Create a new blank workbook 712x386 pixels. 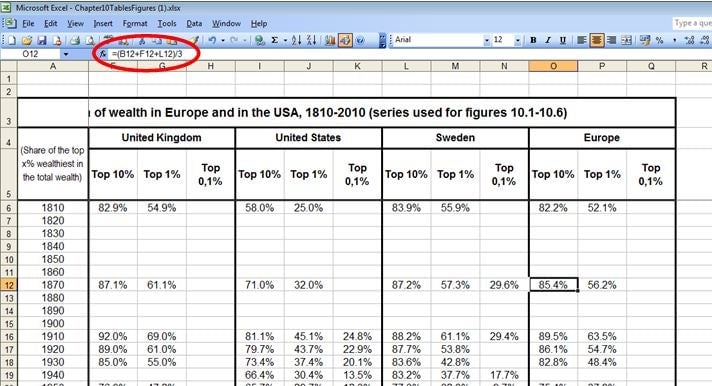tap(11, 40)
